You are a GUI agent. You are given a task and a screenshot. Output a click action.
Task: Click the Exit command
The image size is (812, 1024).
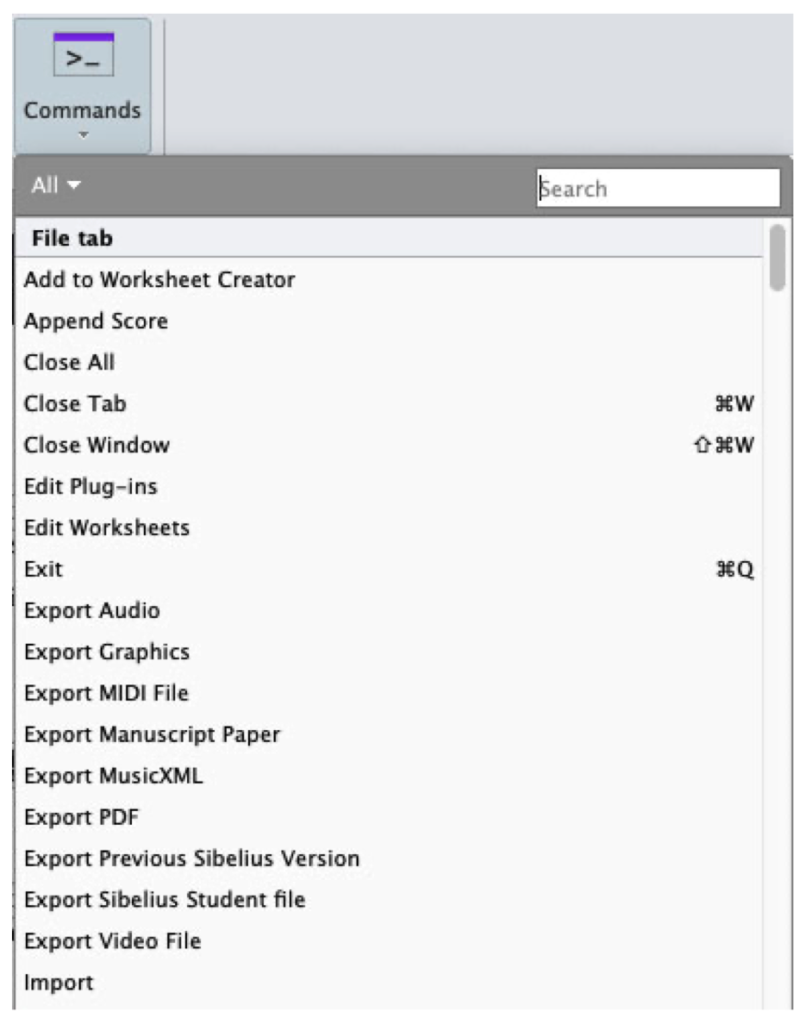(43, 569)
